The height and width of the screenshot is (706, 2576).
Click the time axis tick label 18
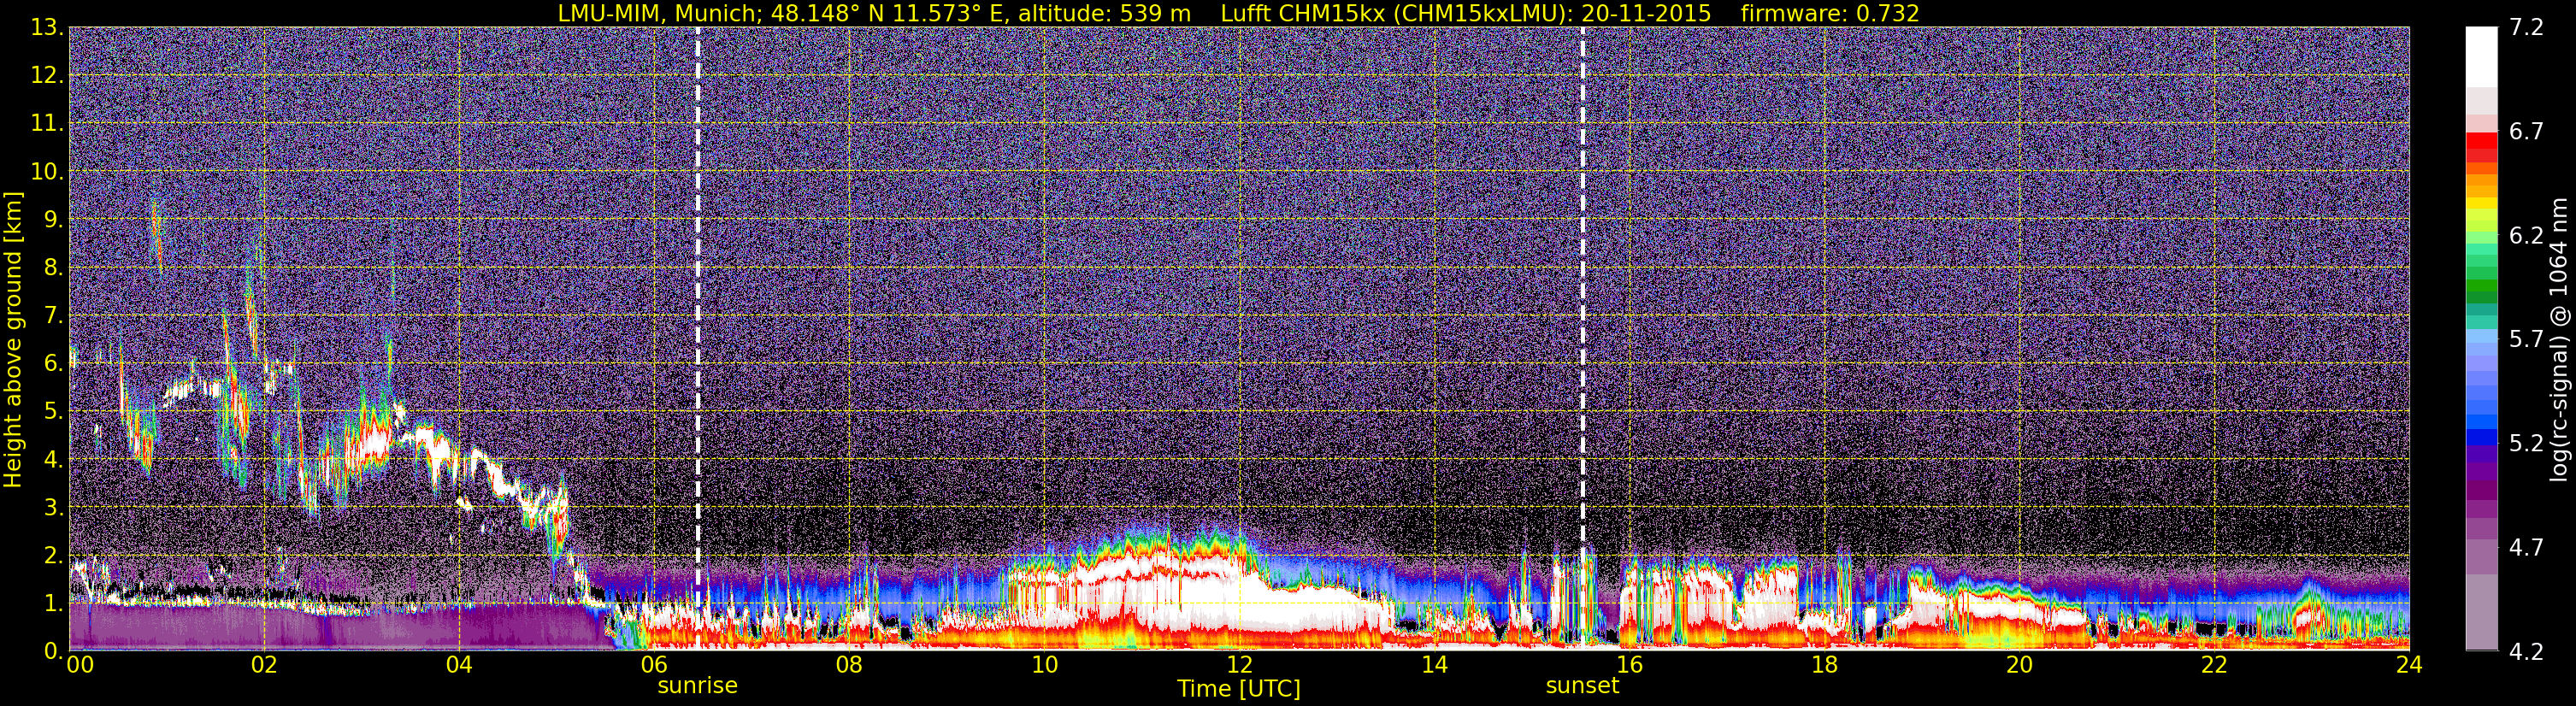(1824, 666)
